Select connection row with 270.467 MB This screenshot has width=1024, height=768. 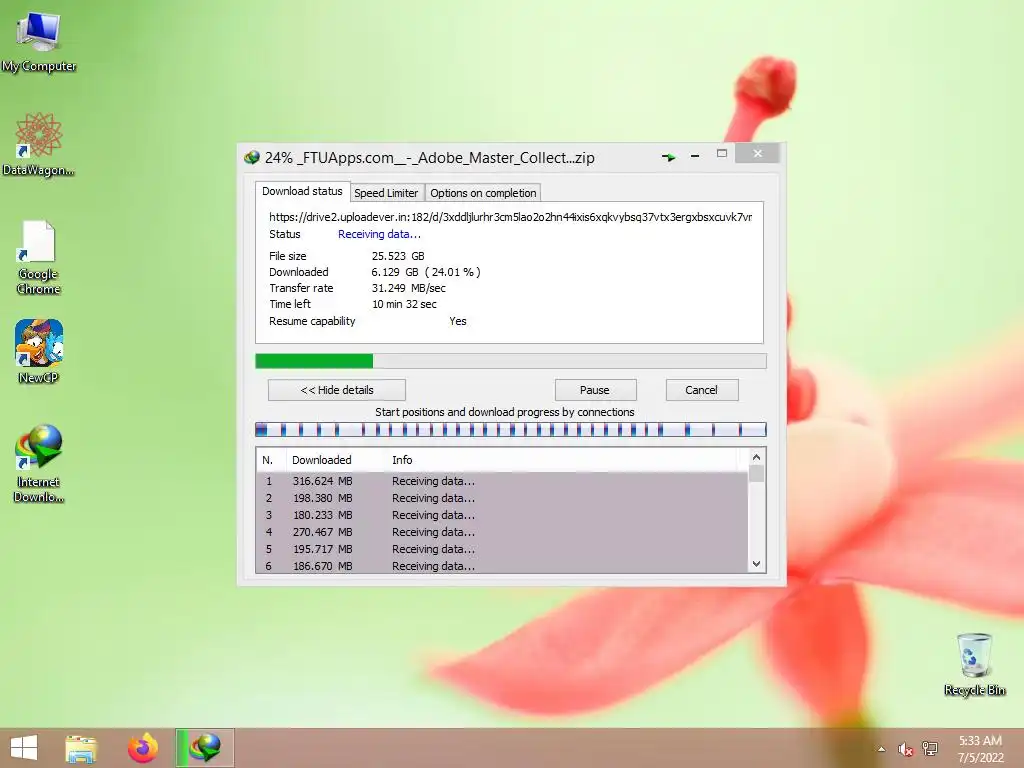(502, 532)
